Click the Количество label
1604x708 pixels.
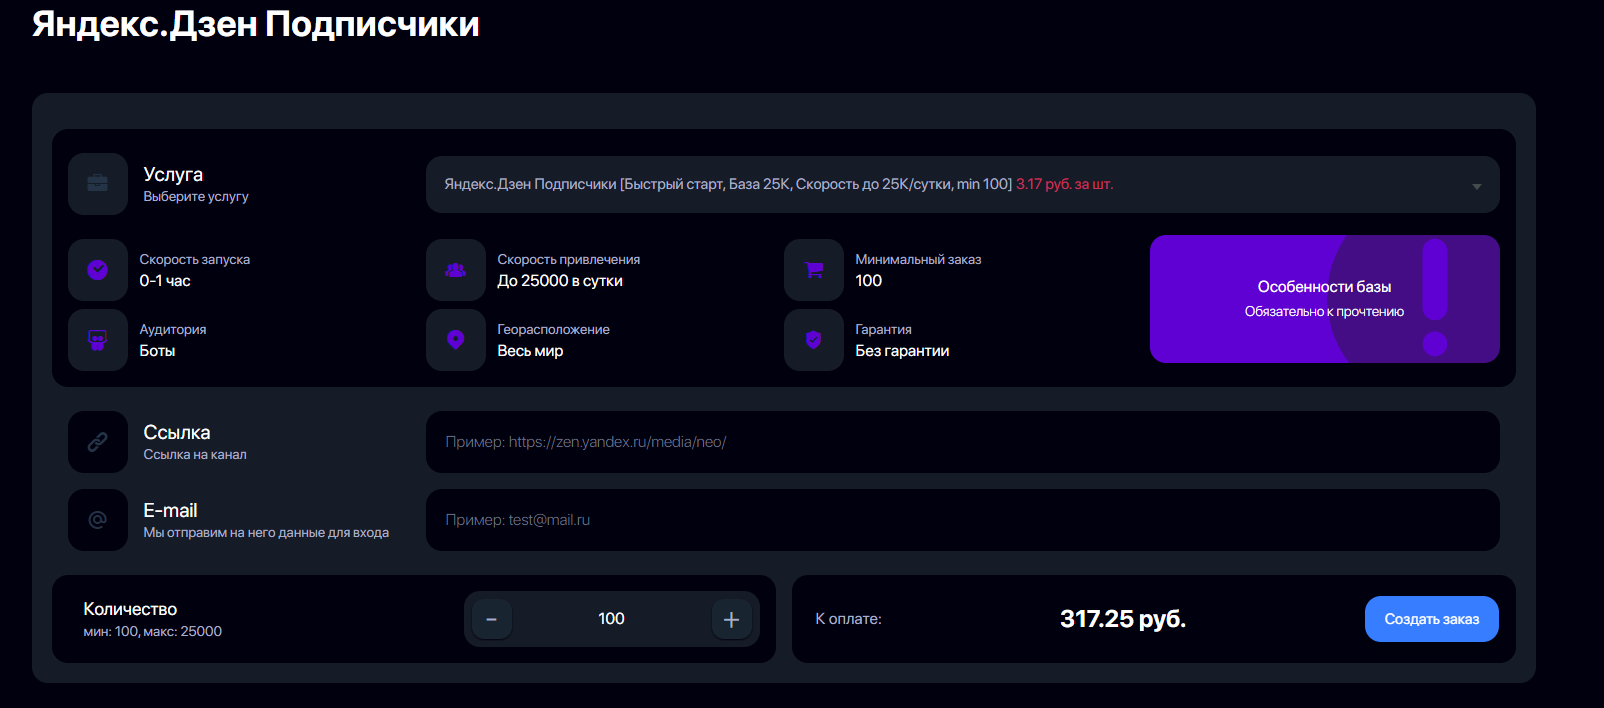(130, 609)
